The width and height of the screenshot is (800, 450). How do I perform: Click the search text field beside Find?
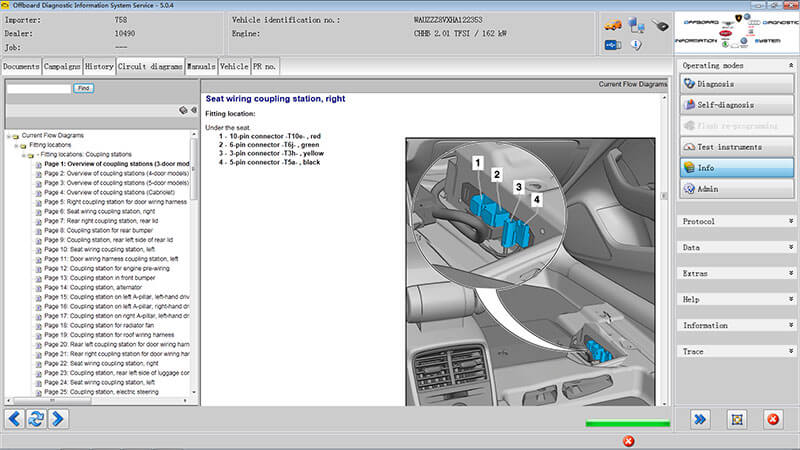pos(39,89)
